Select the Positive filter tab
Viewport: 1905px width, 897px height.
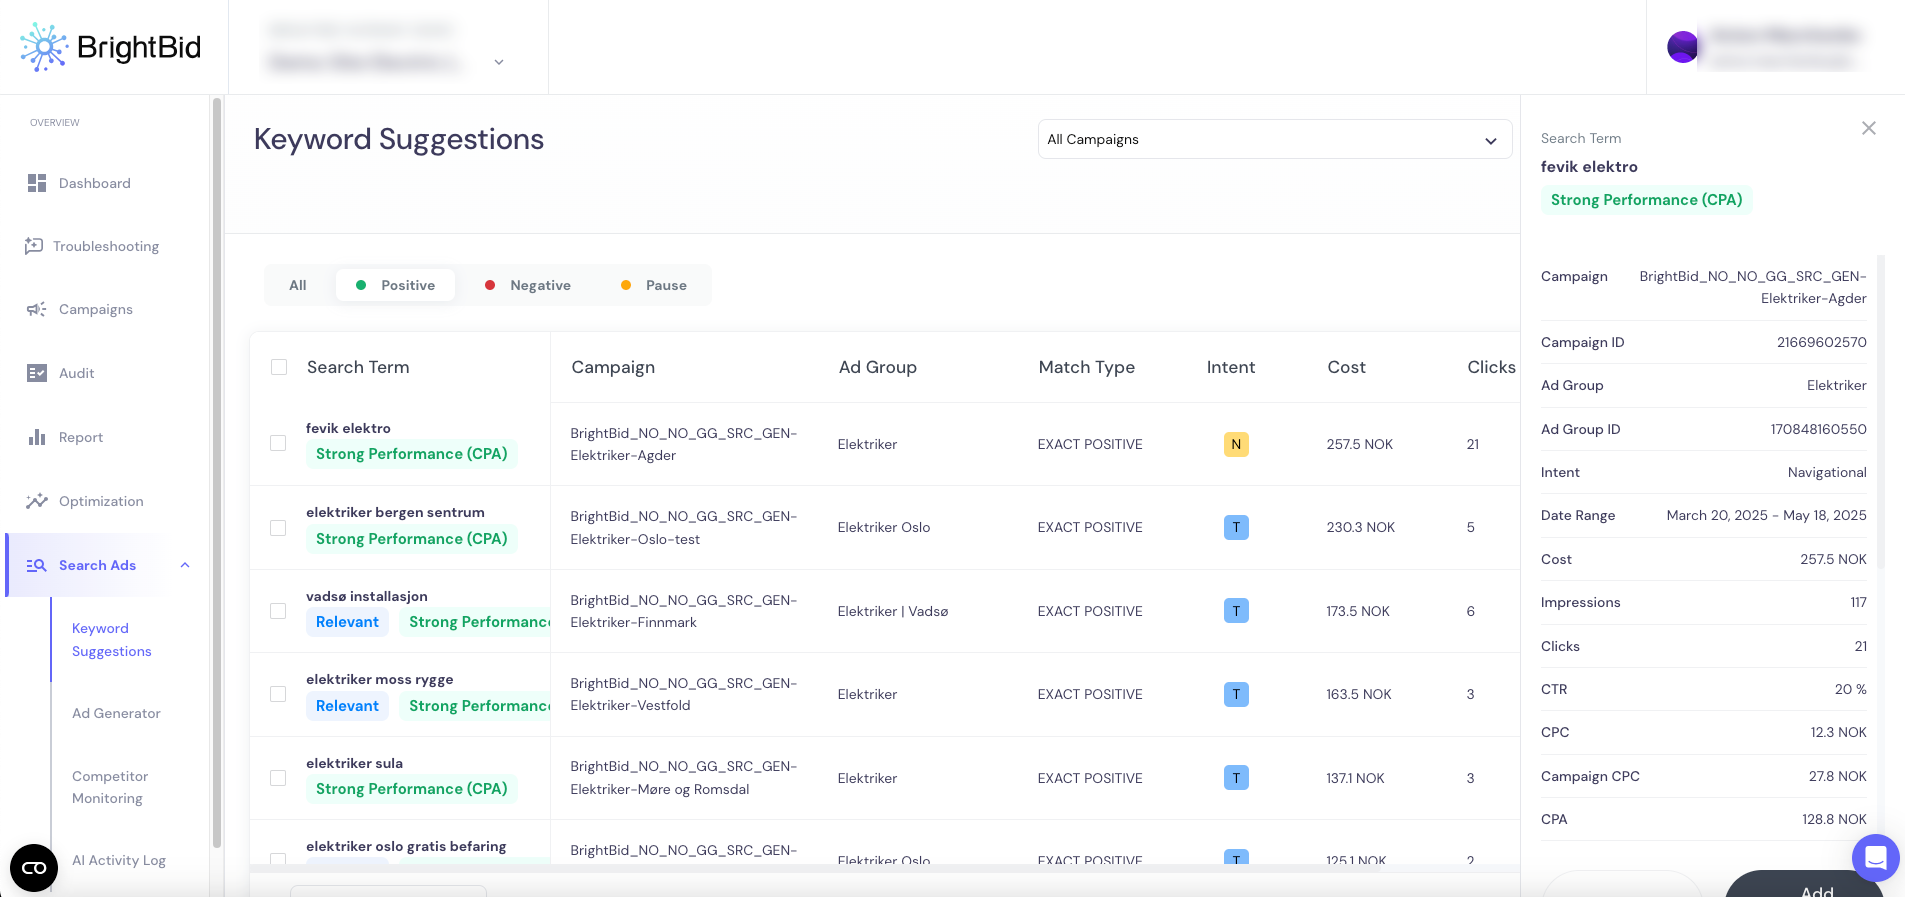tap(395, 285)
